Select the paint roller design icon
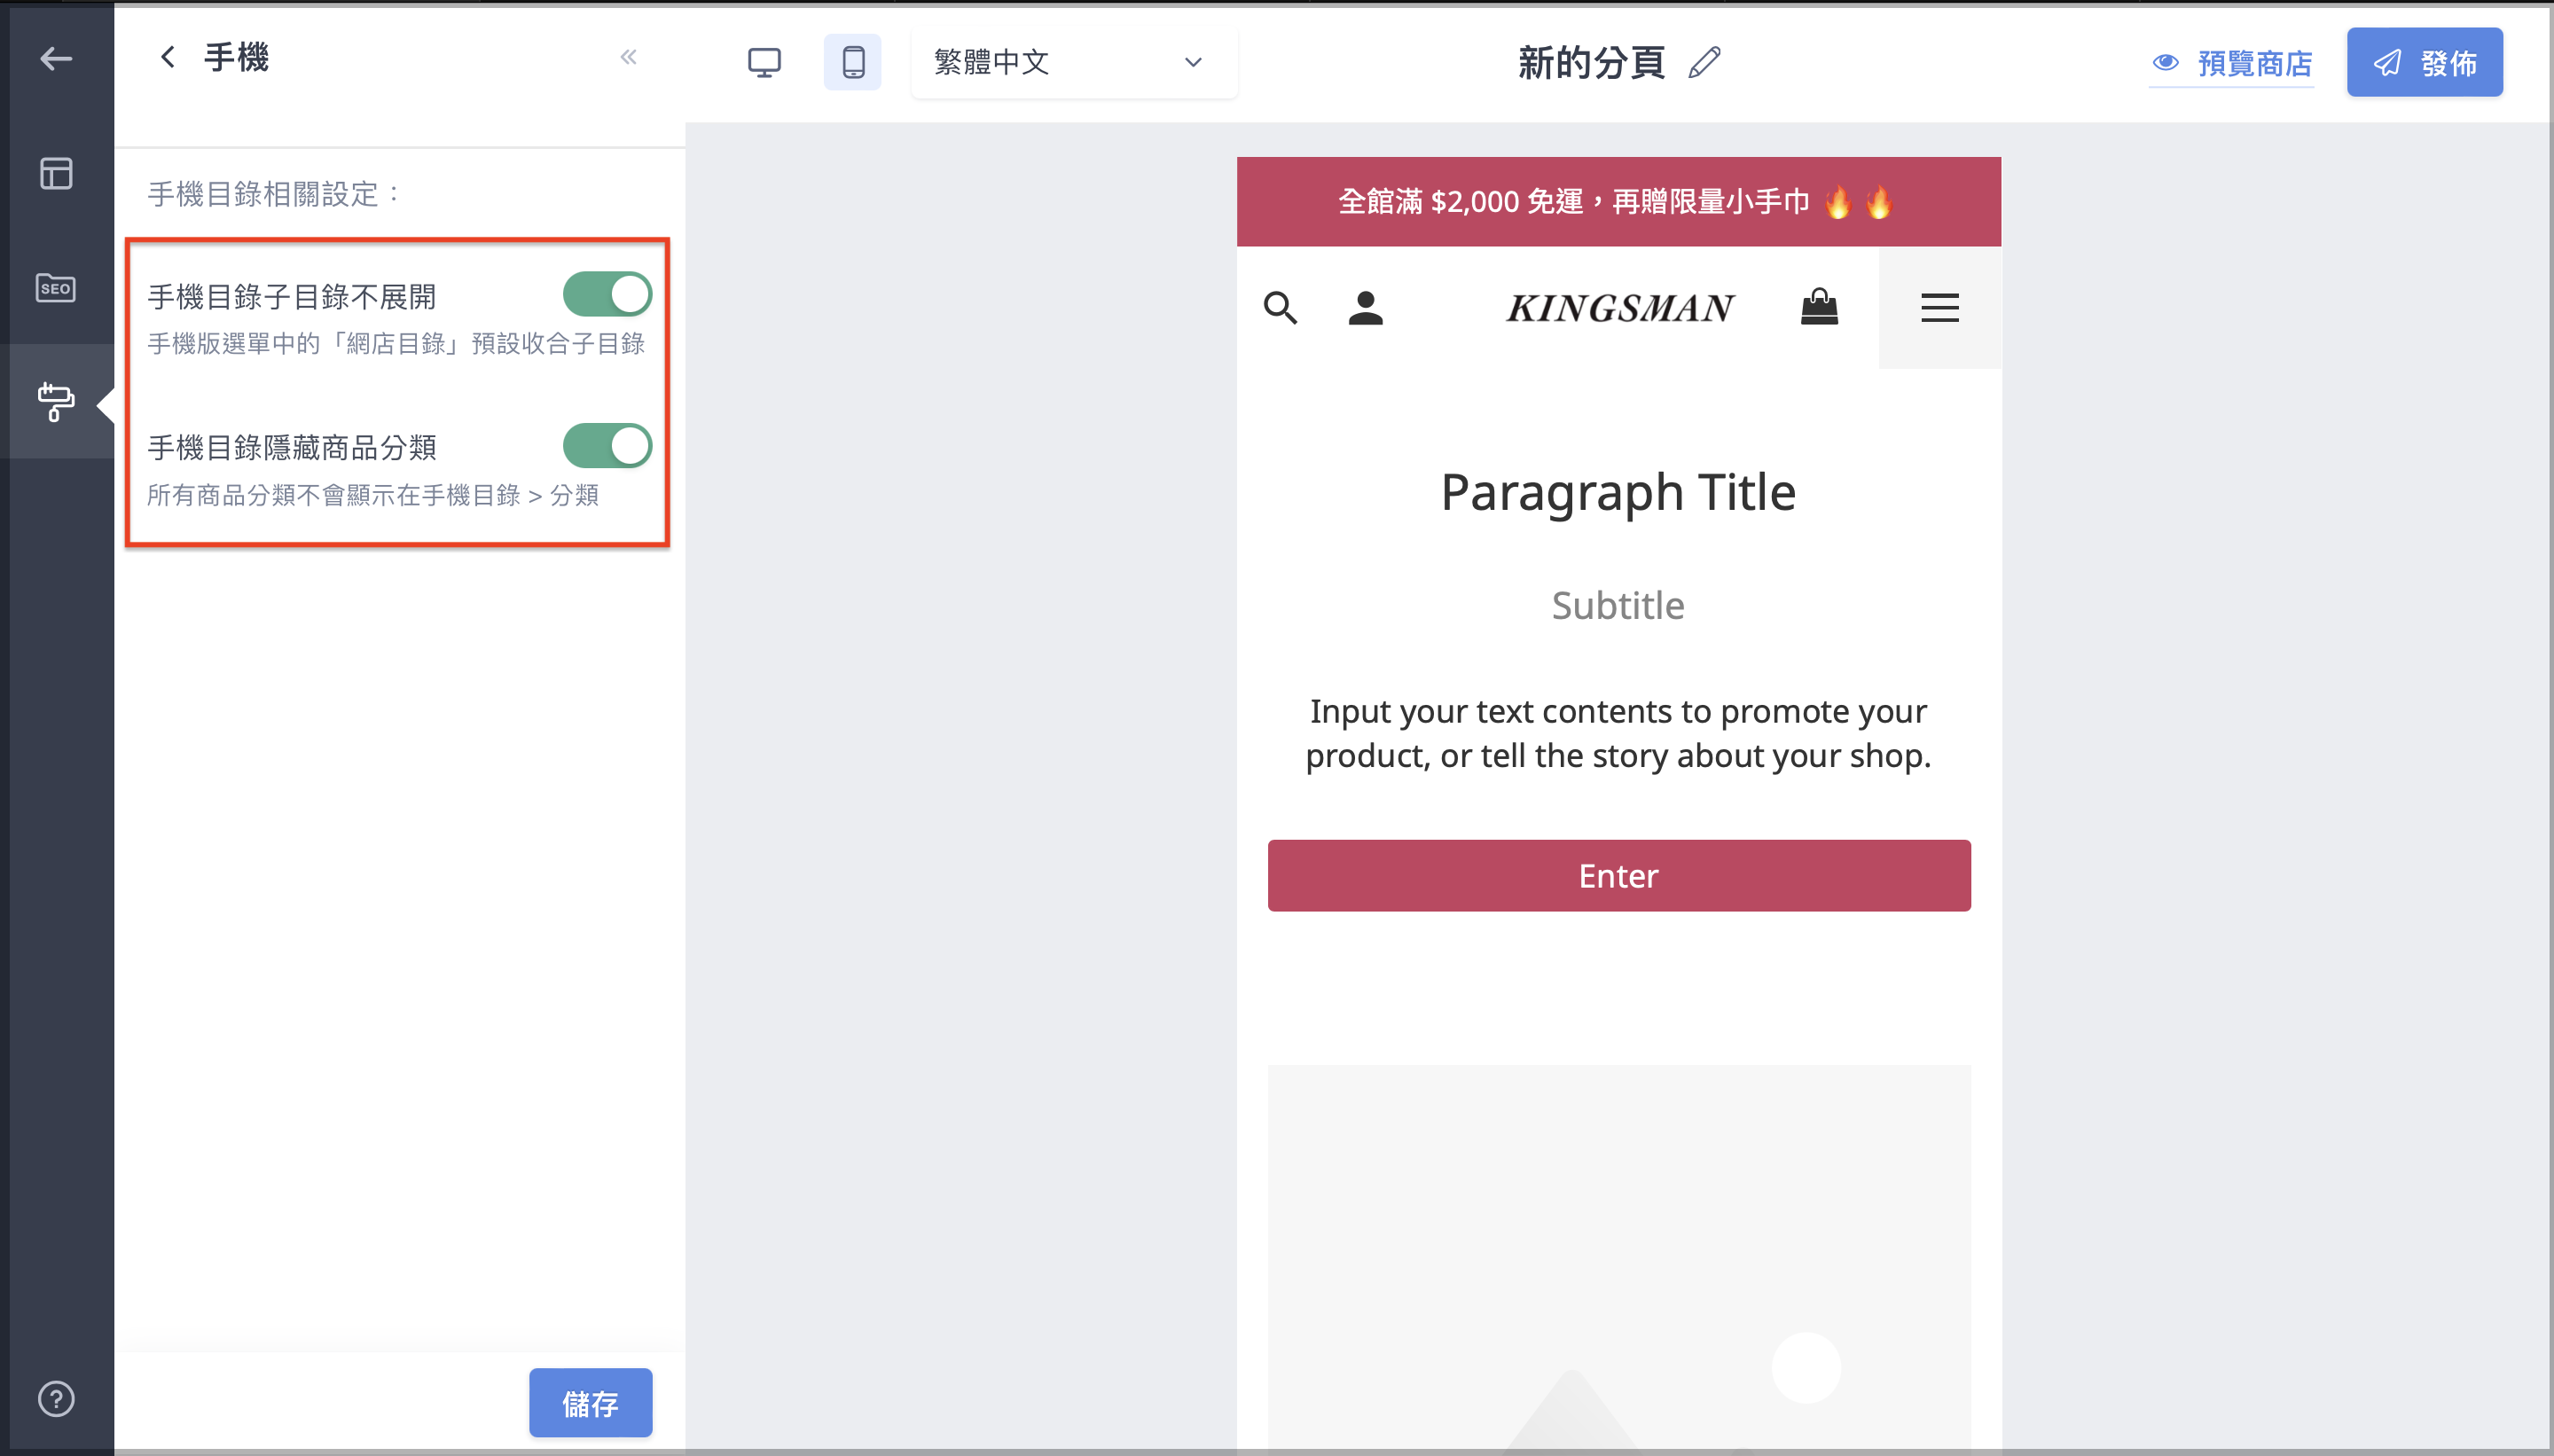The image size is (2554, 1456). pos(56,402)
